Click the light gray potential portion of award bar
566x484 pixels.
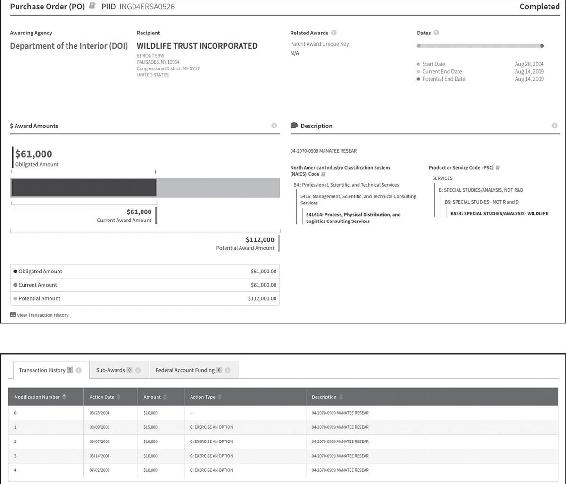pyautogui.click(x=218, y=188)
